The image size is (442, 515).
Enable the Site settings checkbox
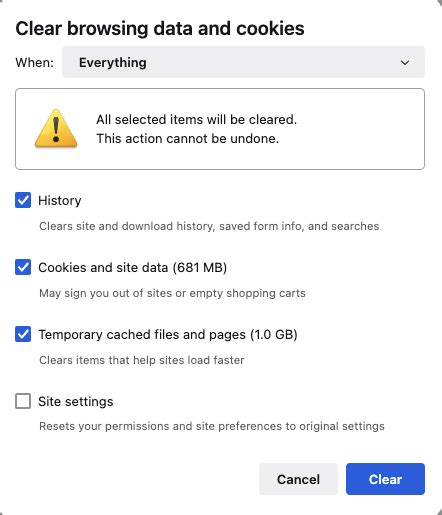(x=23, y=401)
